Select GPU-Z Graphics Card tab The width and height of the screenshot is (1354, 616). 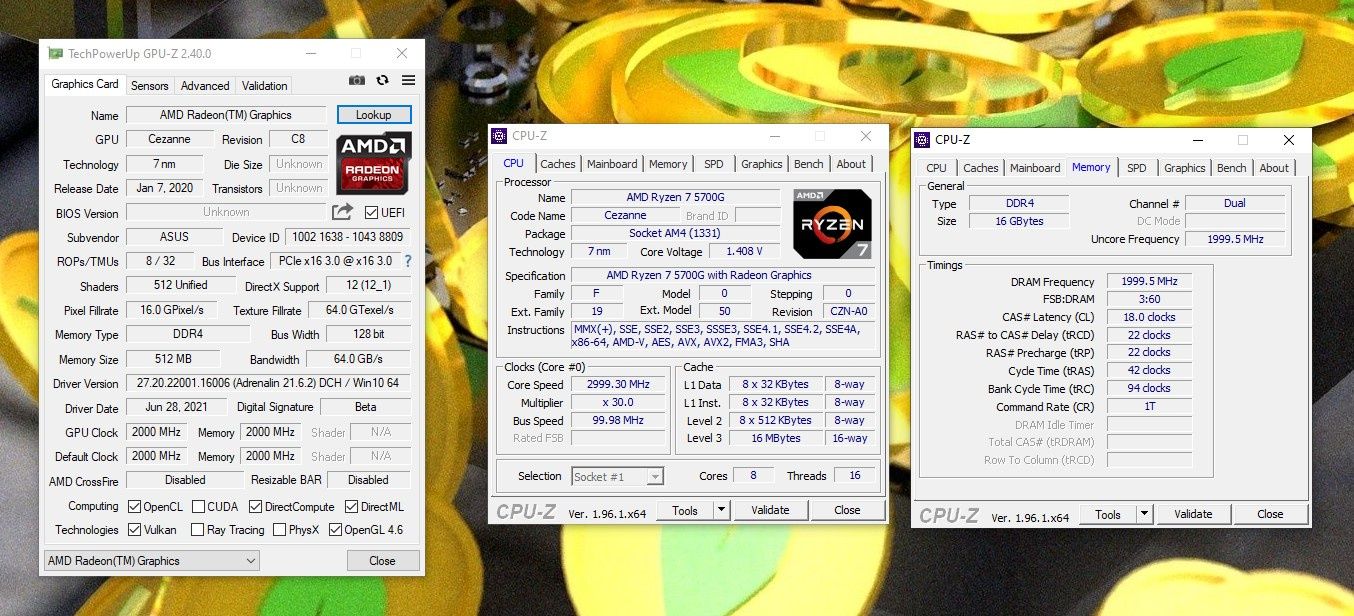click(x=85, y=84)
